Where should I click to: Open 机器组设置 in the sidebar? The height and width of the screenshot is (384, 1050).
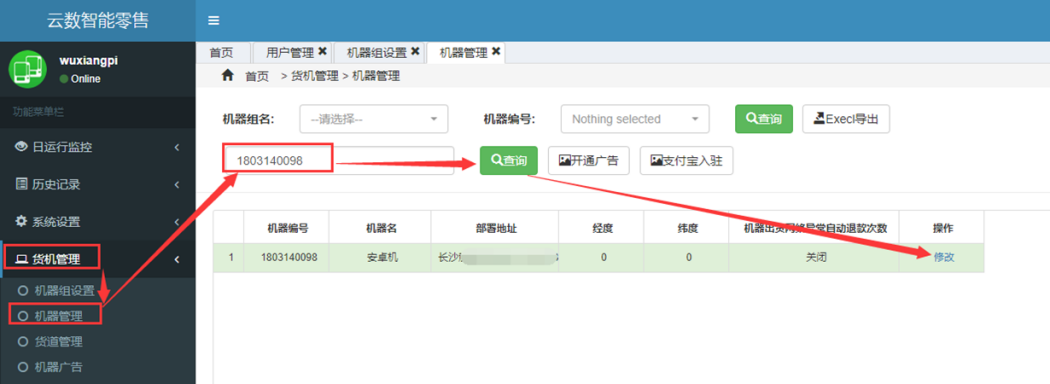tap(64, 291)
